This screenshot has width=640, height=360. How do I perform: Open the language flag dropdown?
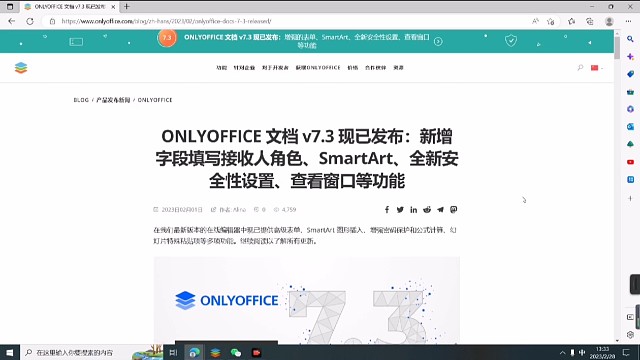point(597,68)
